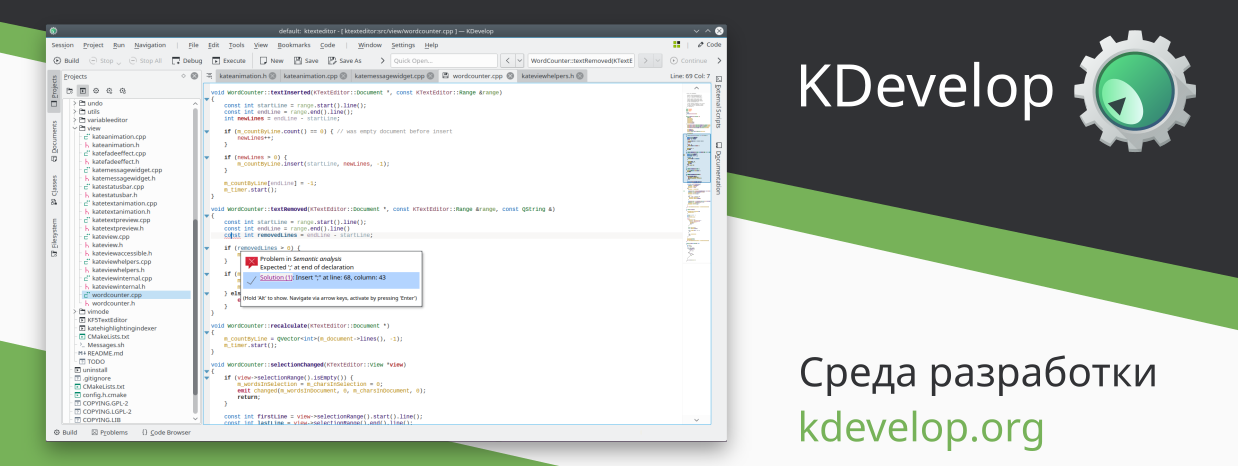The image size is (1238, 466).
Task: Click first Projects toolbar folder icon
Action: [70, 90]
